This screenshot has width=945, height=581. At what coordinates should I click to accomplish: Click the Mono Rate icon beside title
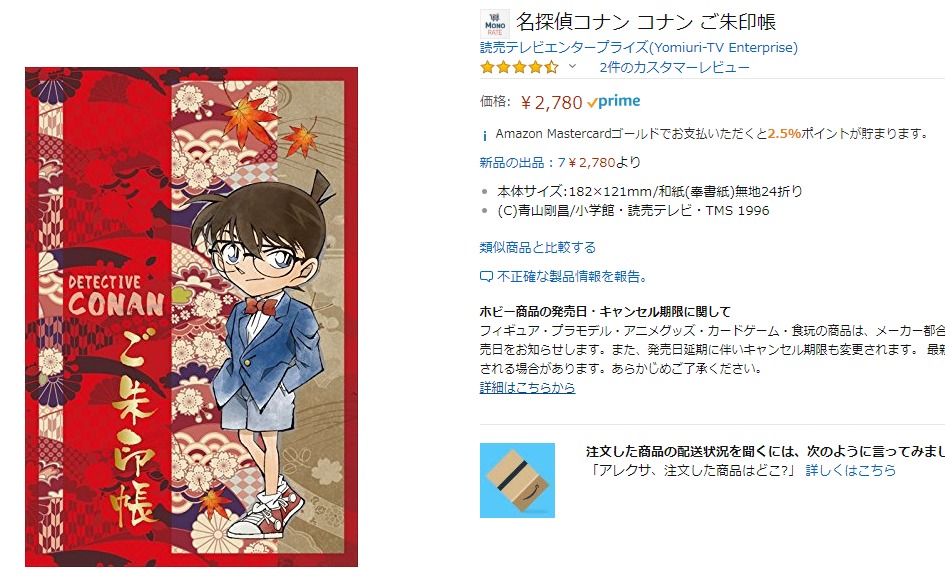click(x=495, y=24)
